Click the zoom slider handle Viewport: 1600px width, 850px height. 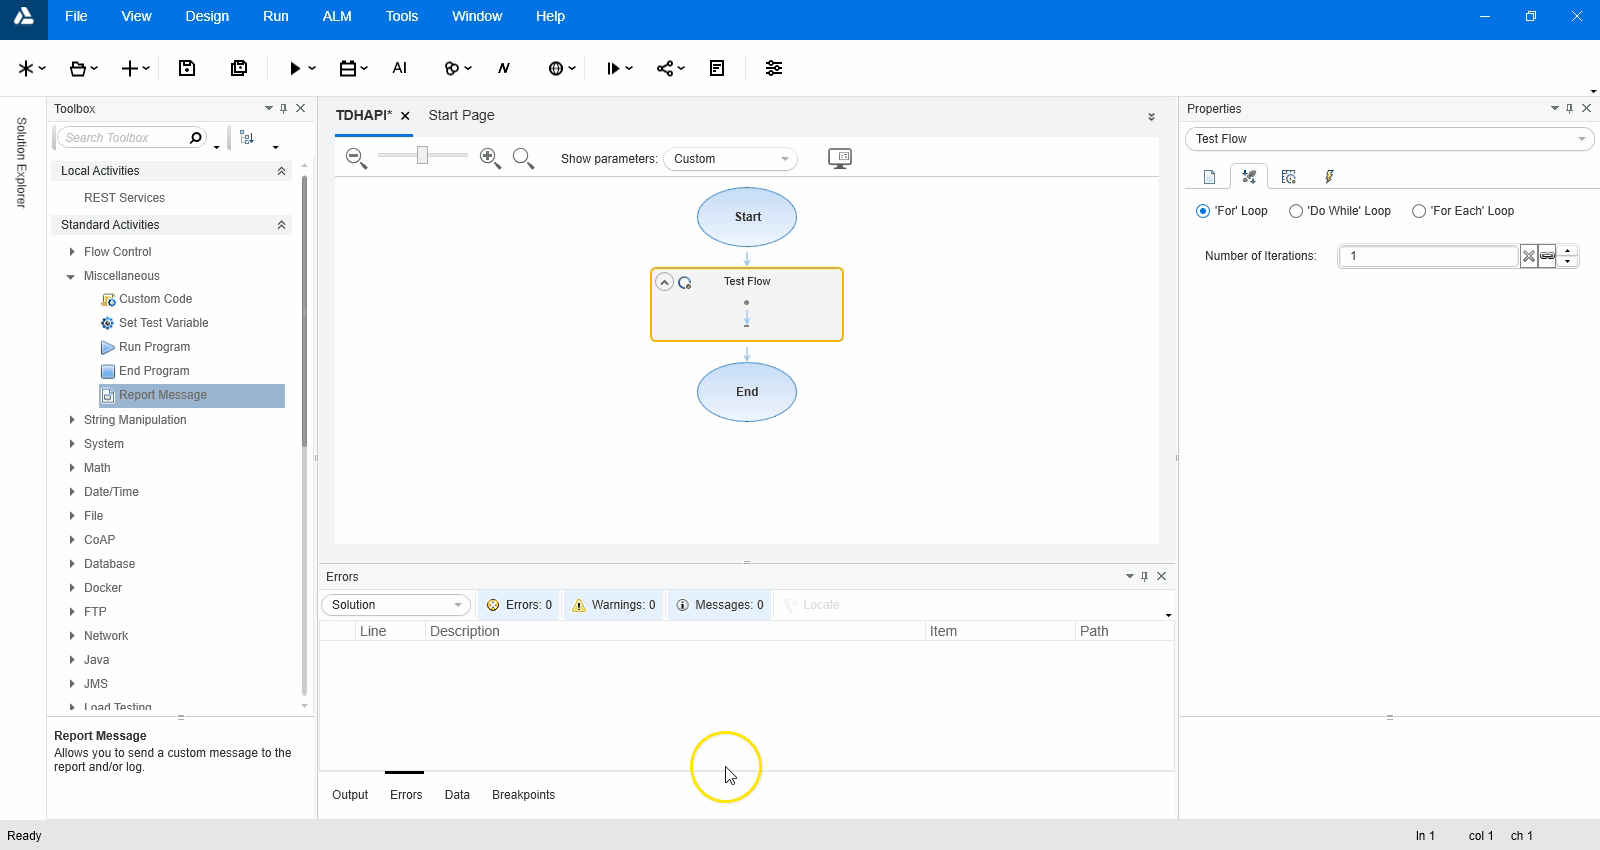(x=423, y=155)
